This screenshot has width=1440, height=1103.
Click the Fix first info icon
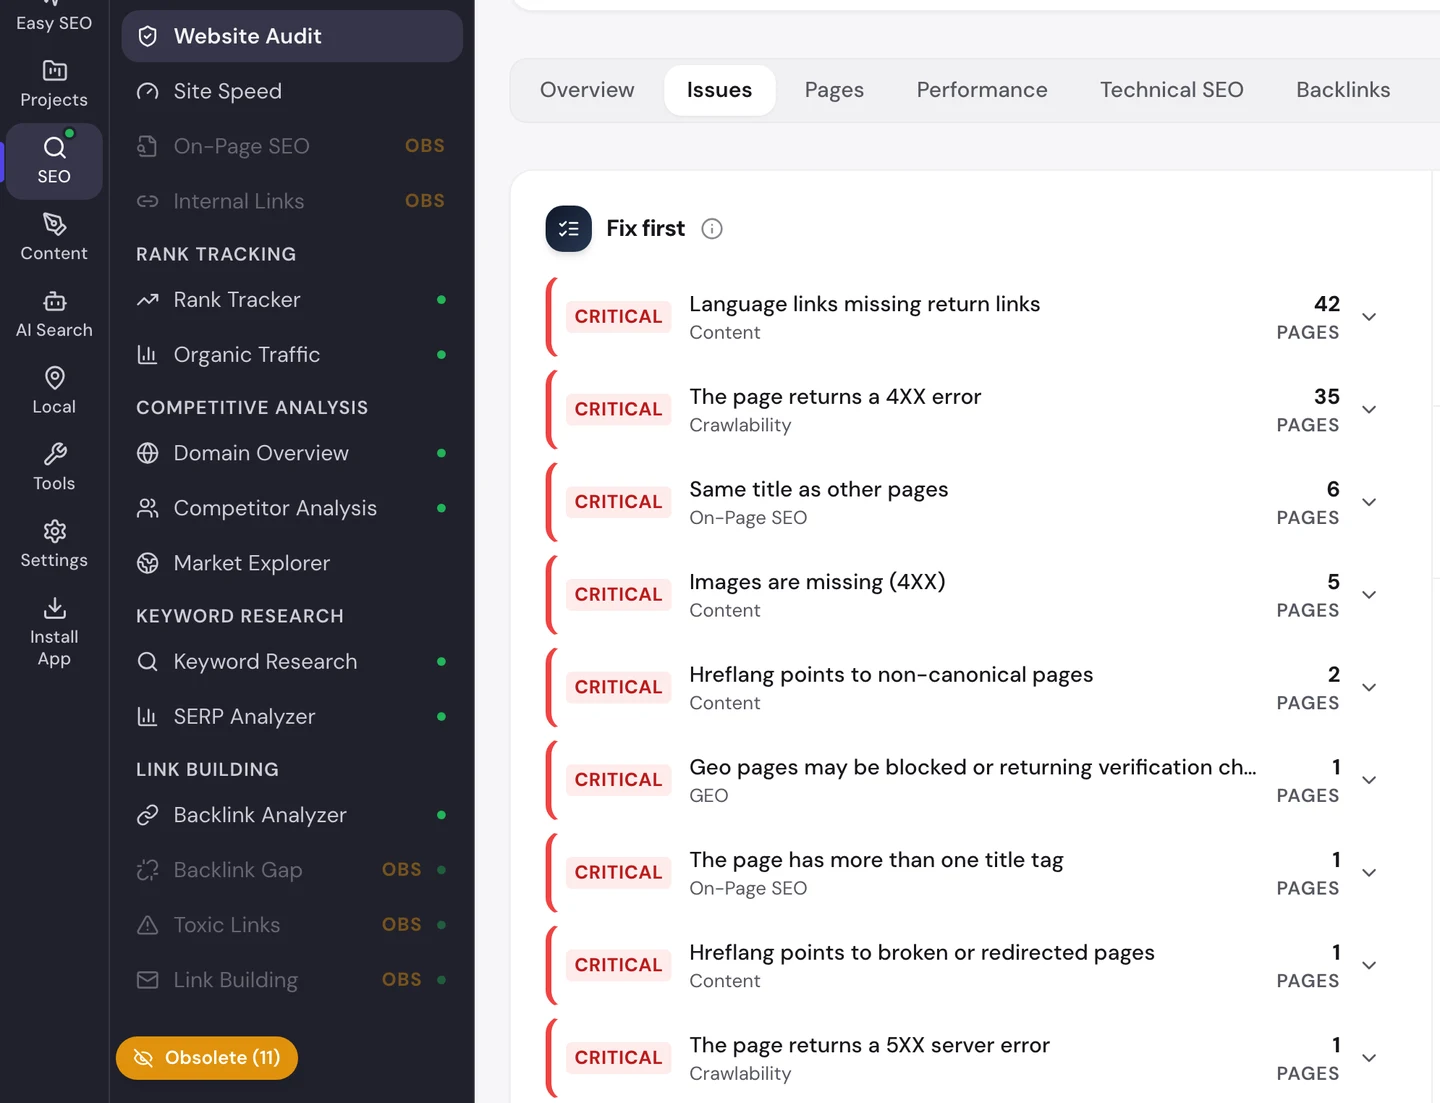click(x=712, y=229)
